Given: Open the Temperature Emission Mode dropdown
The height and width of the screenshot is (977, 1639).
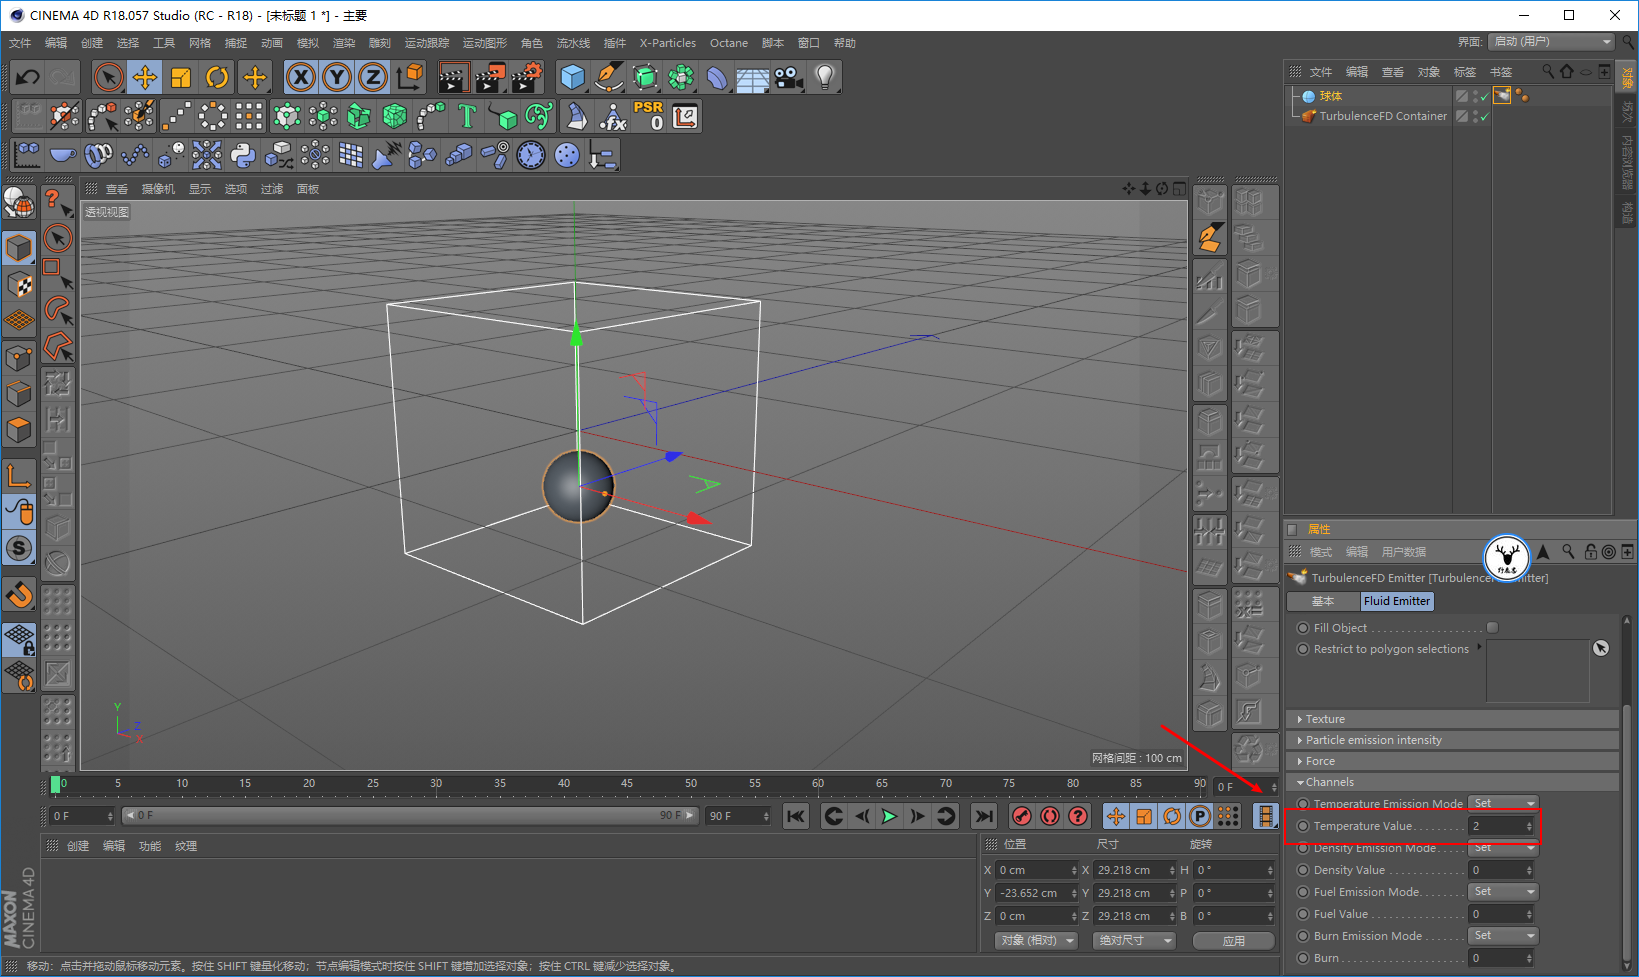Looking at the screenshot, I should [1503, 803].
